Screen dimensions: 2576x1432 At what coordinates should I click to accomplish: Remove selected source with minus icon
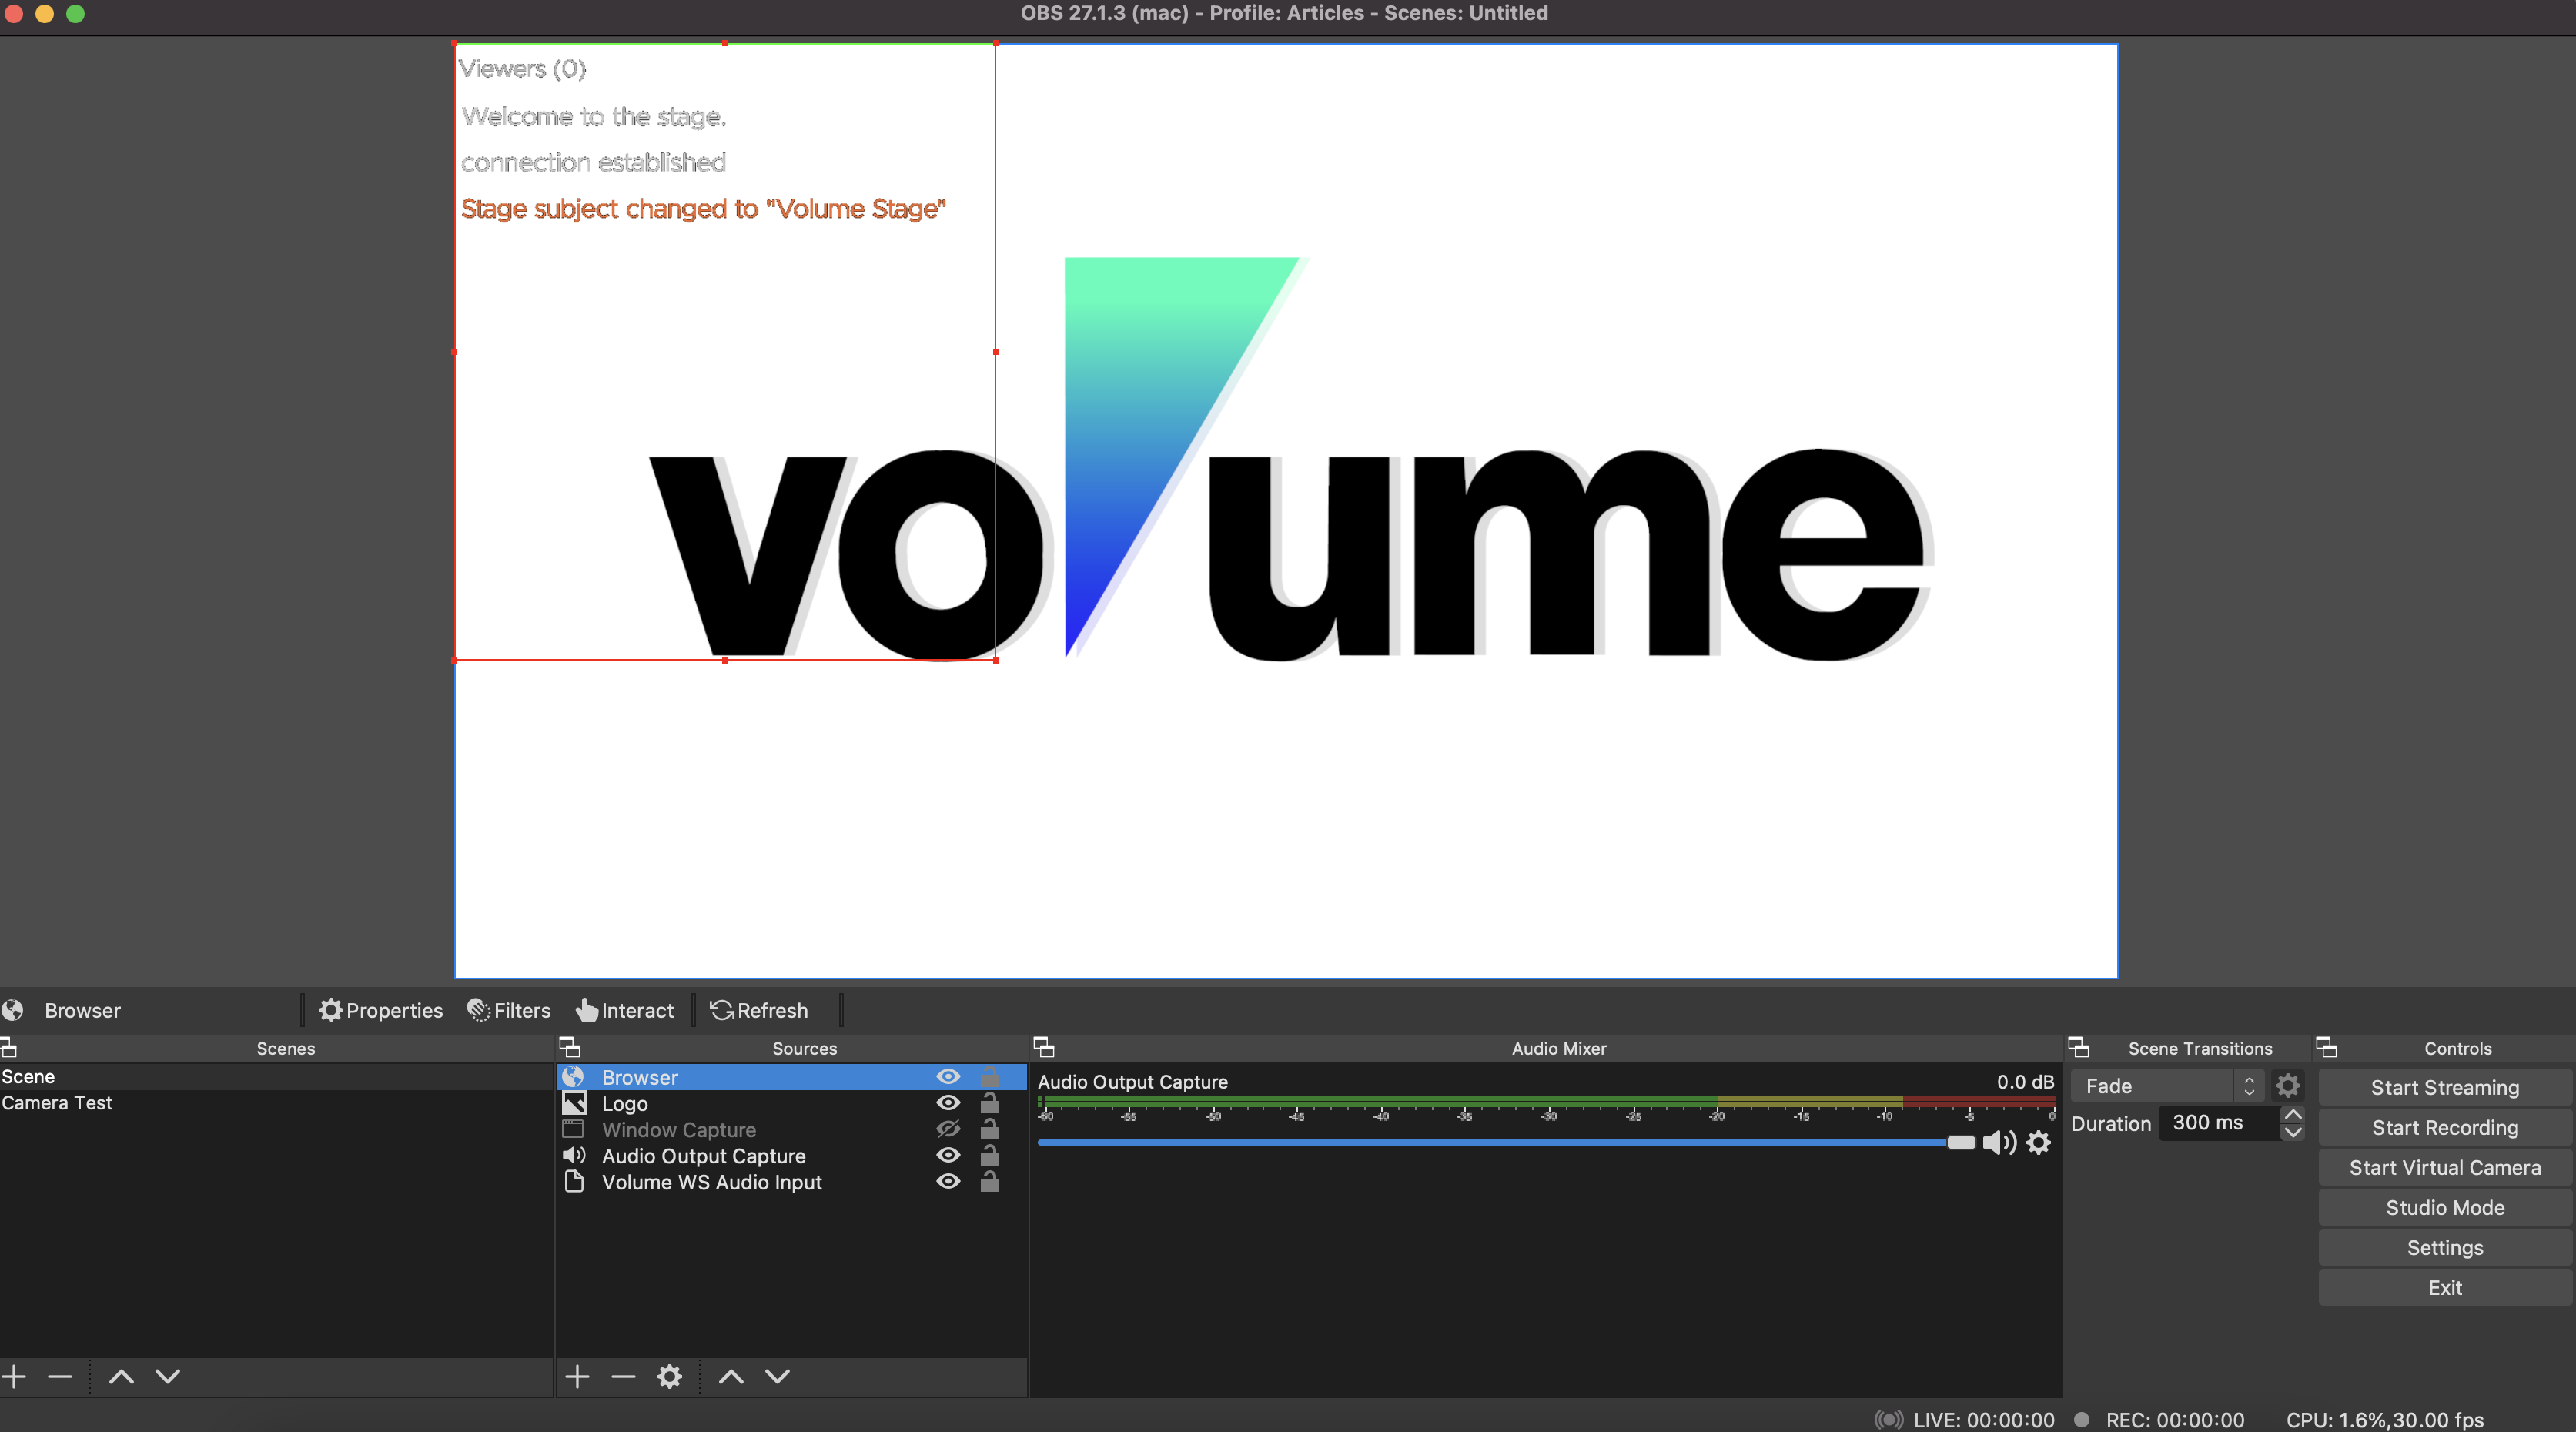tap(623, 1376)
